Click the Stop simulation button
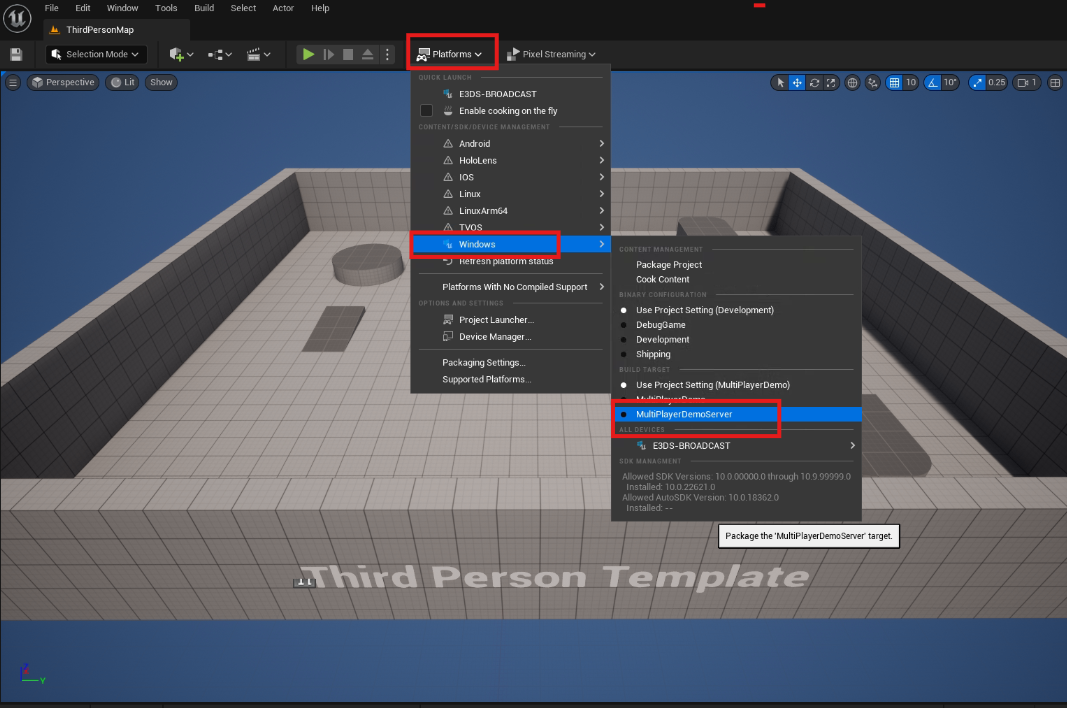 348,54
